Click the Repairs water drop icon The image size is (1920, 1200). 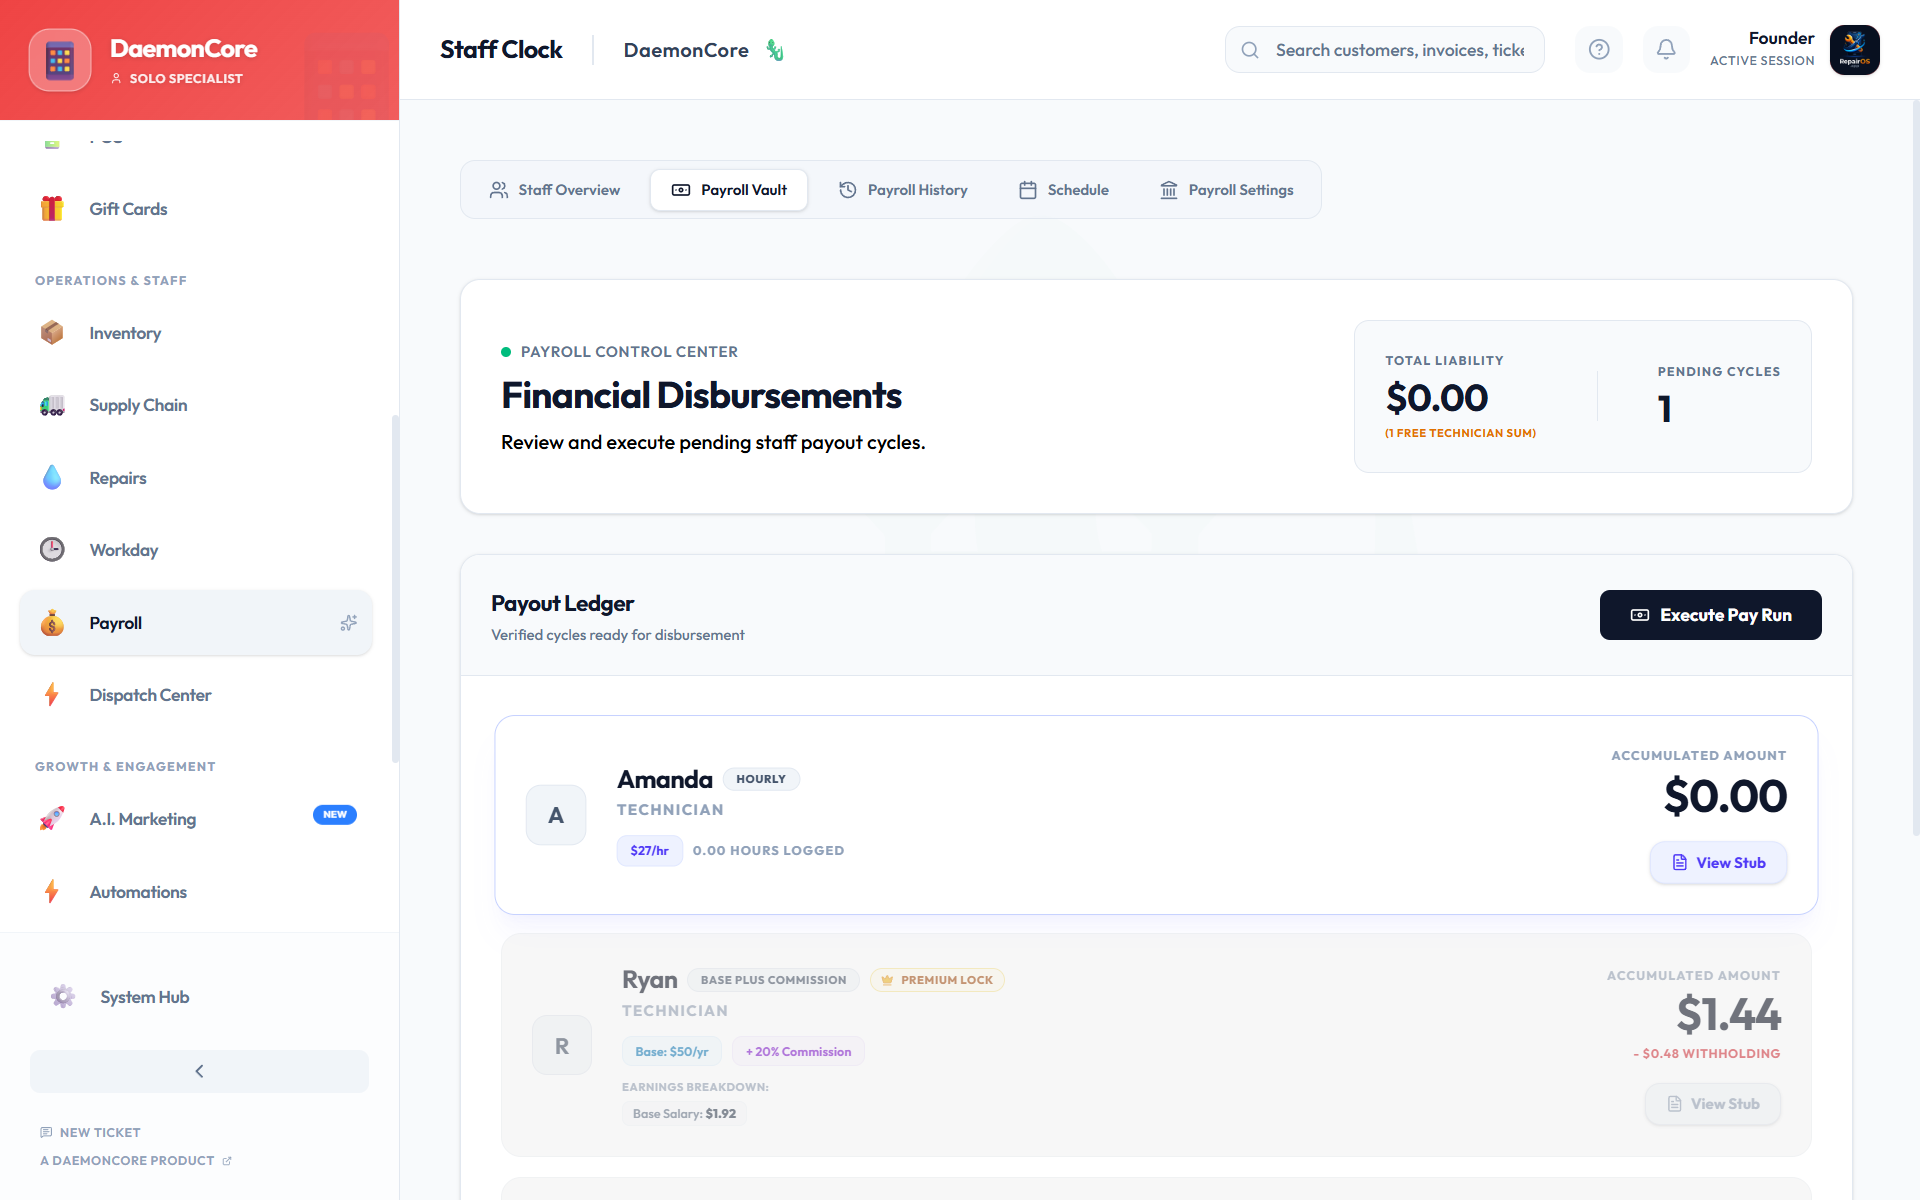coord(52,478)
